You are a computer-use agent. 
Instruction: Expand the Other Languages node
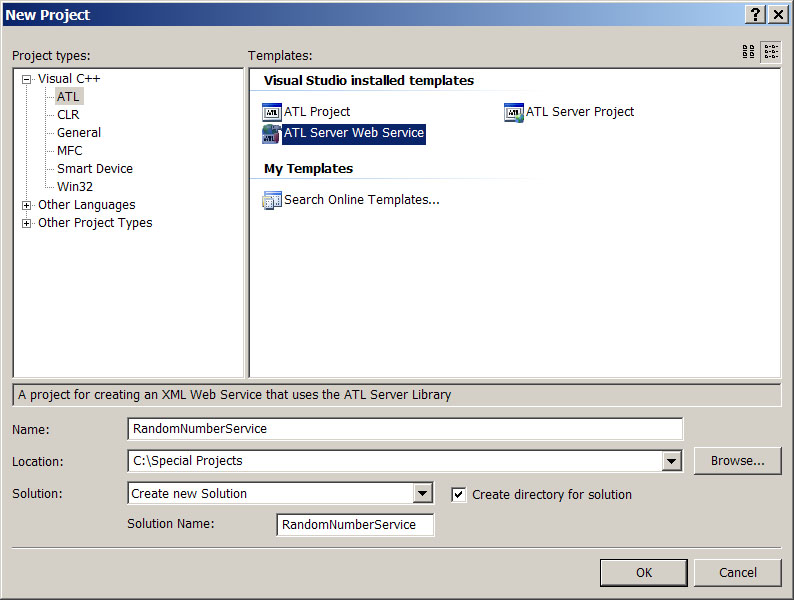coord(26,205)
